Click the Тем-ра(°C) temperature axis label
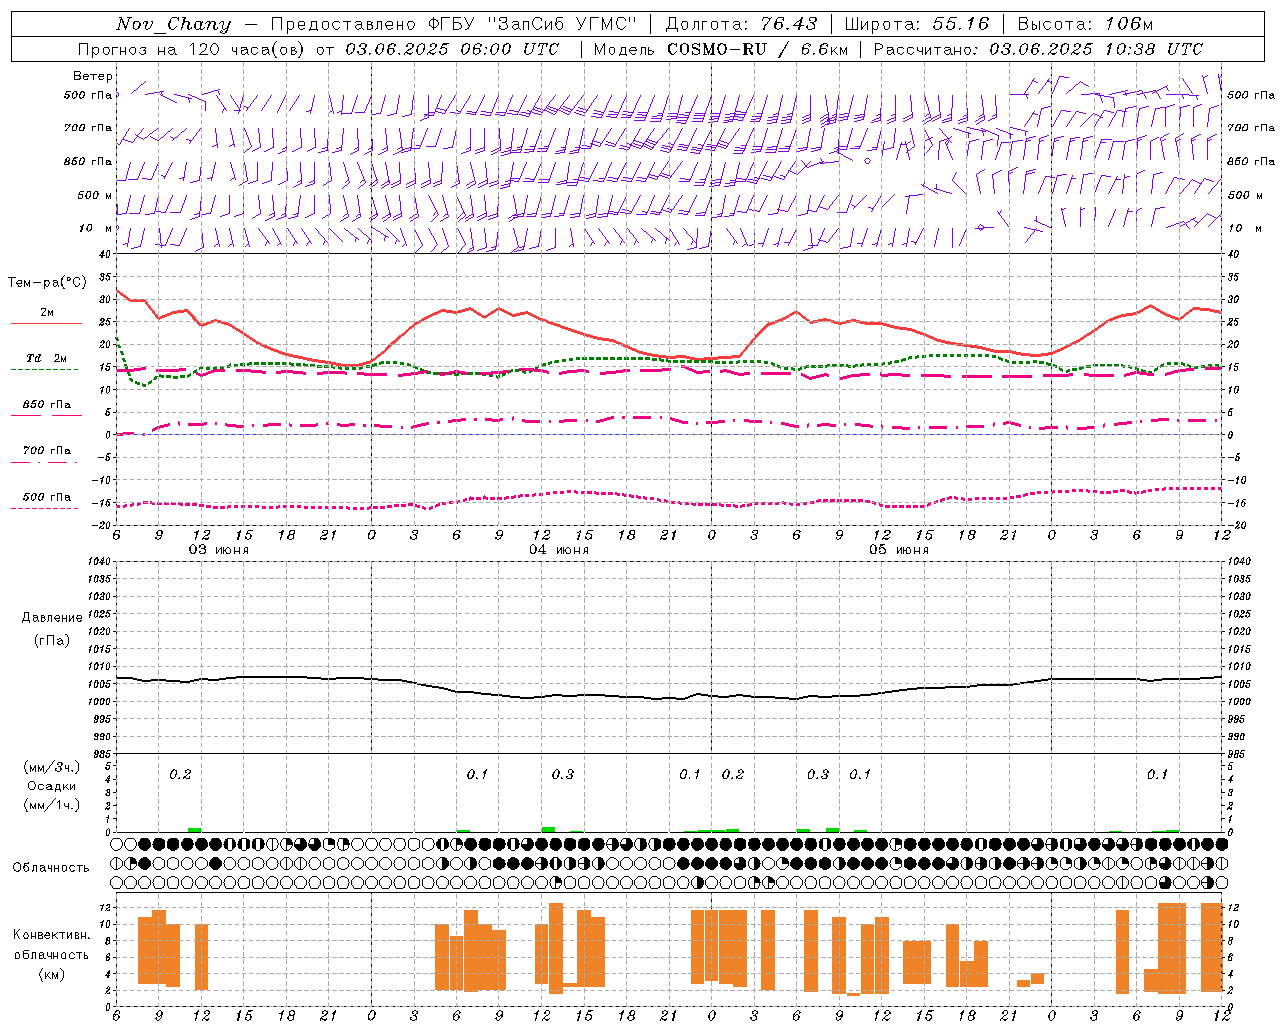Image resolution: width=1280 pixels, height=1024 pixels. click(47, 283)
